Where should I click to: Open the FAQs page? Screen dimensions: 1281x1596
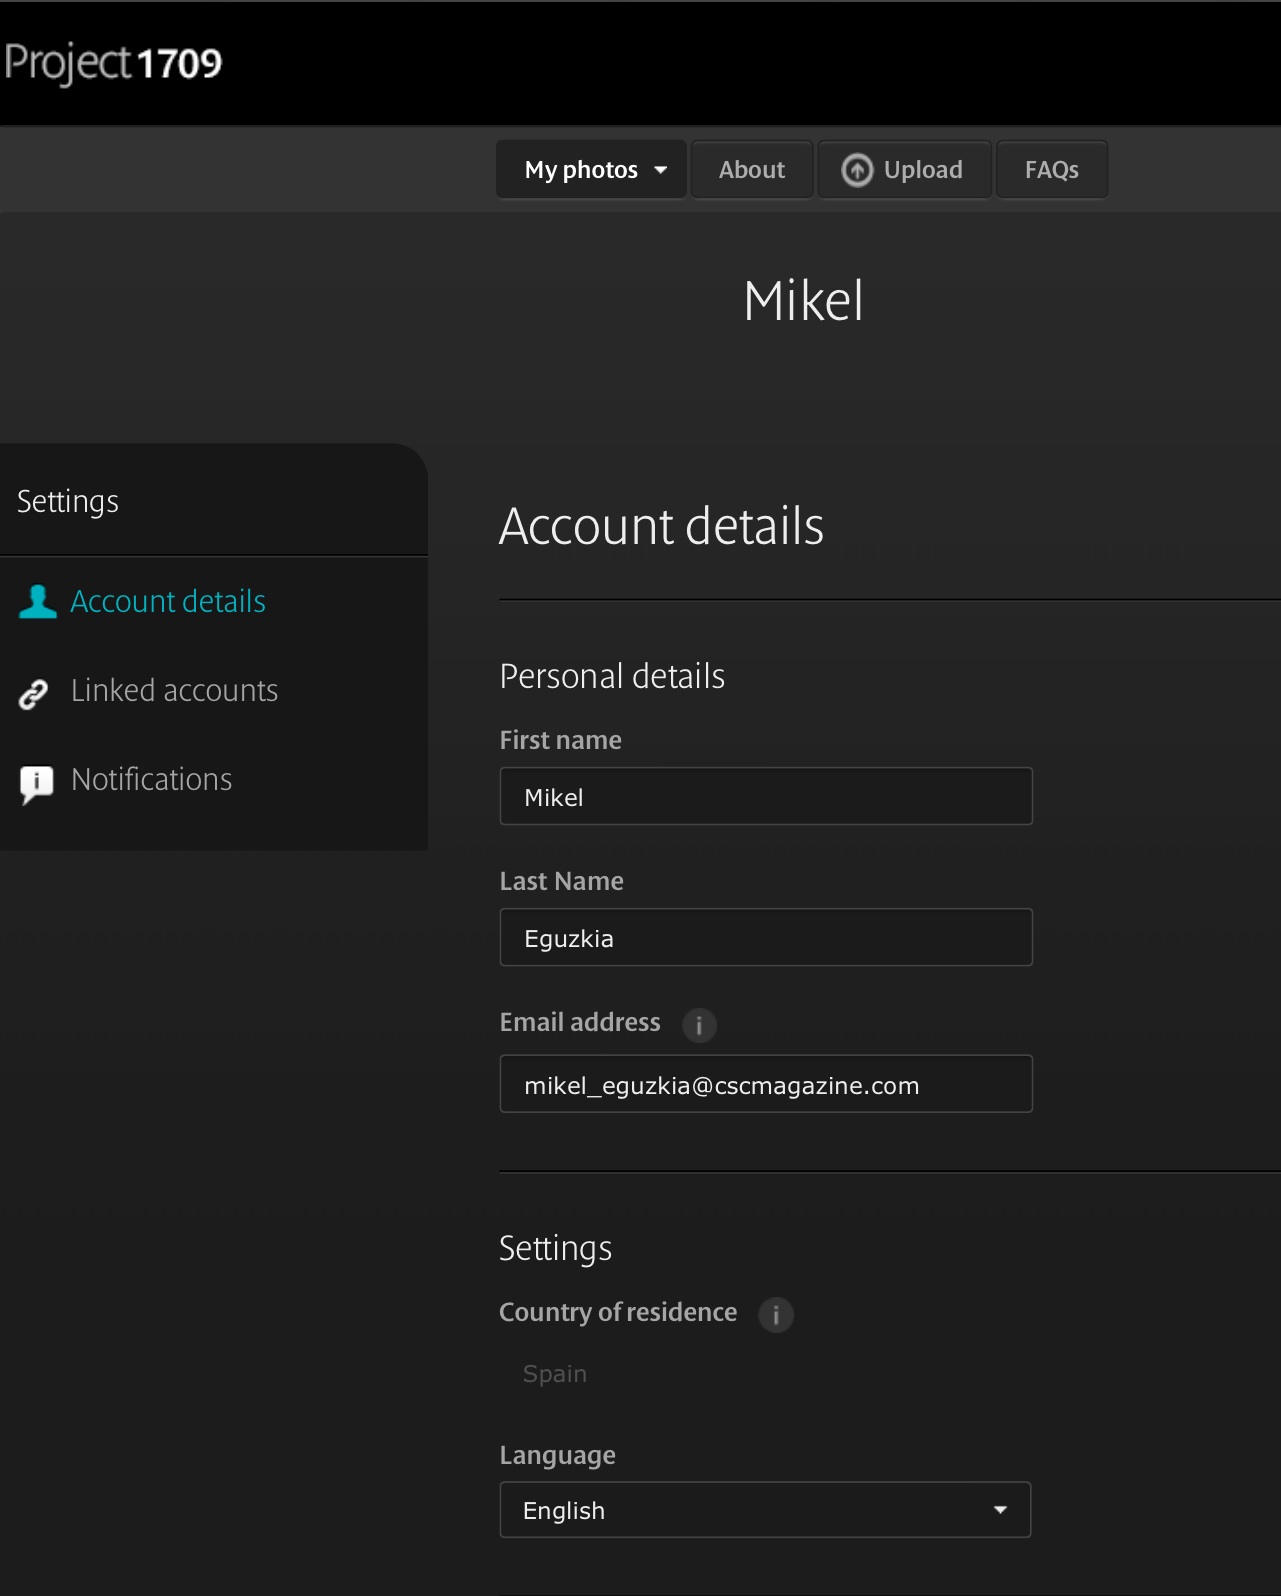(1051, 170)
